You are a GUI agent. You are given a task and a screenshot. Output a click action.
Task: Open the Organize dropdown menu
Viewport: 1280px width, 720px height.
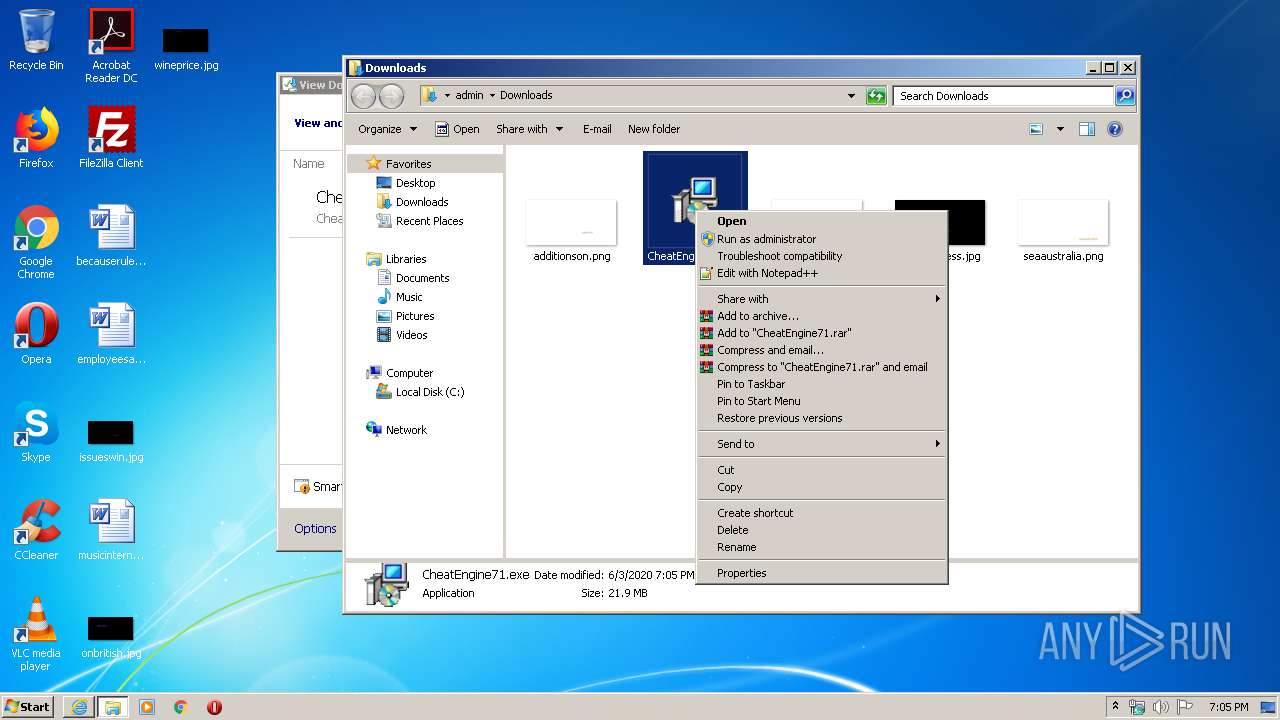coord(387,129)
